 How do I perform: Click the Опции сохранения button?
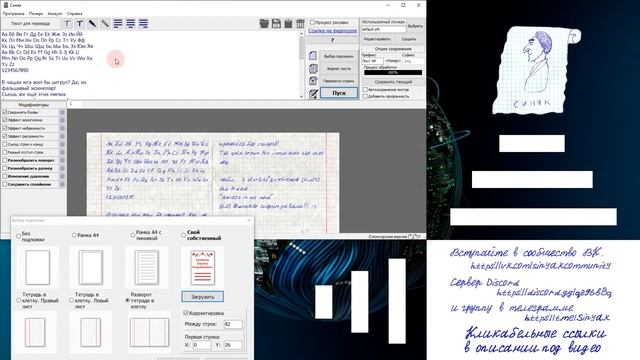393,49
